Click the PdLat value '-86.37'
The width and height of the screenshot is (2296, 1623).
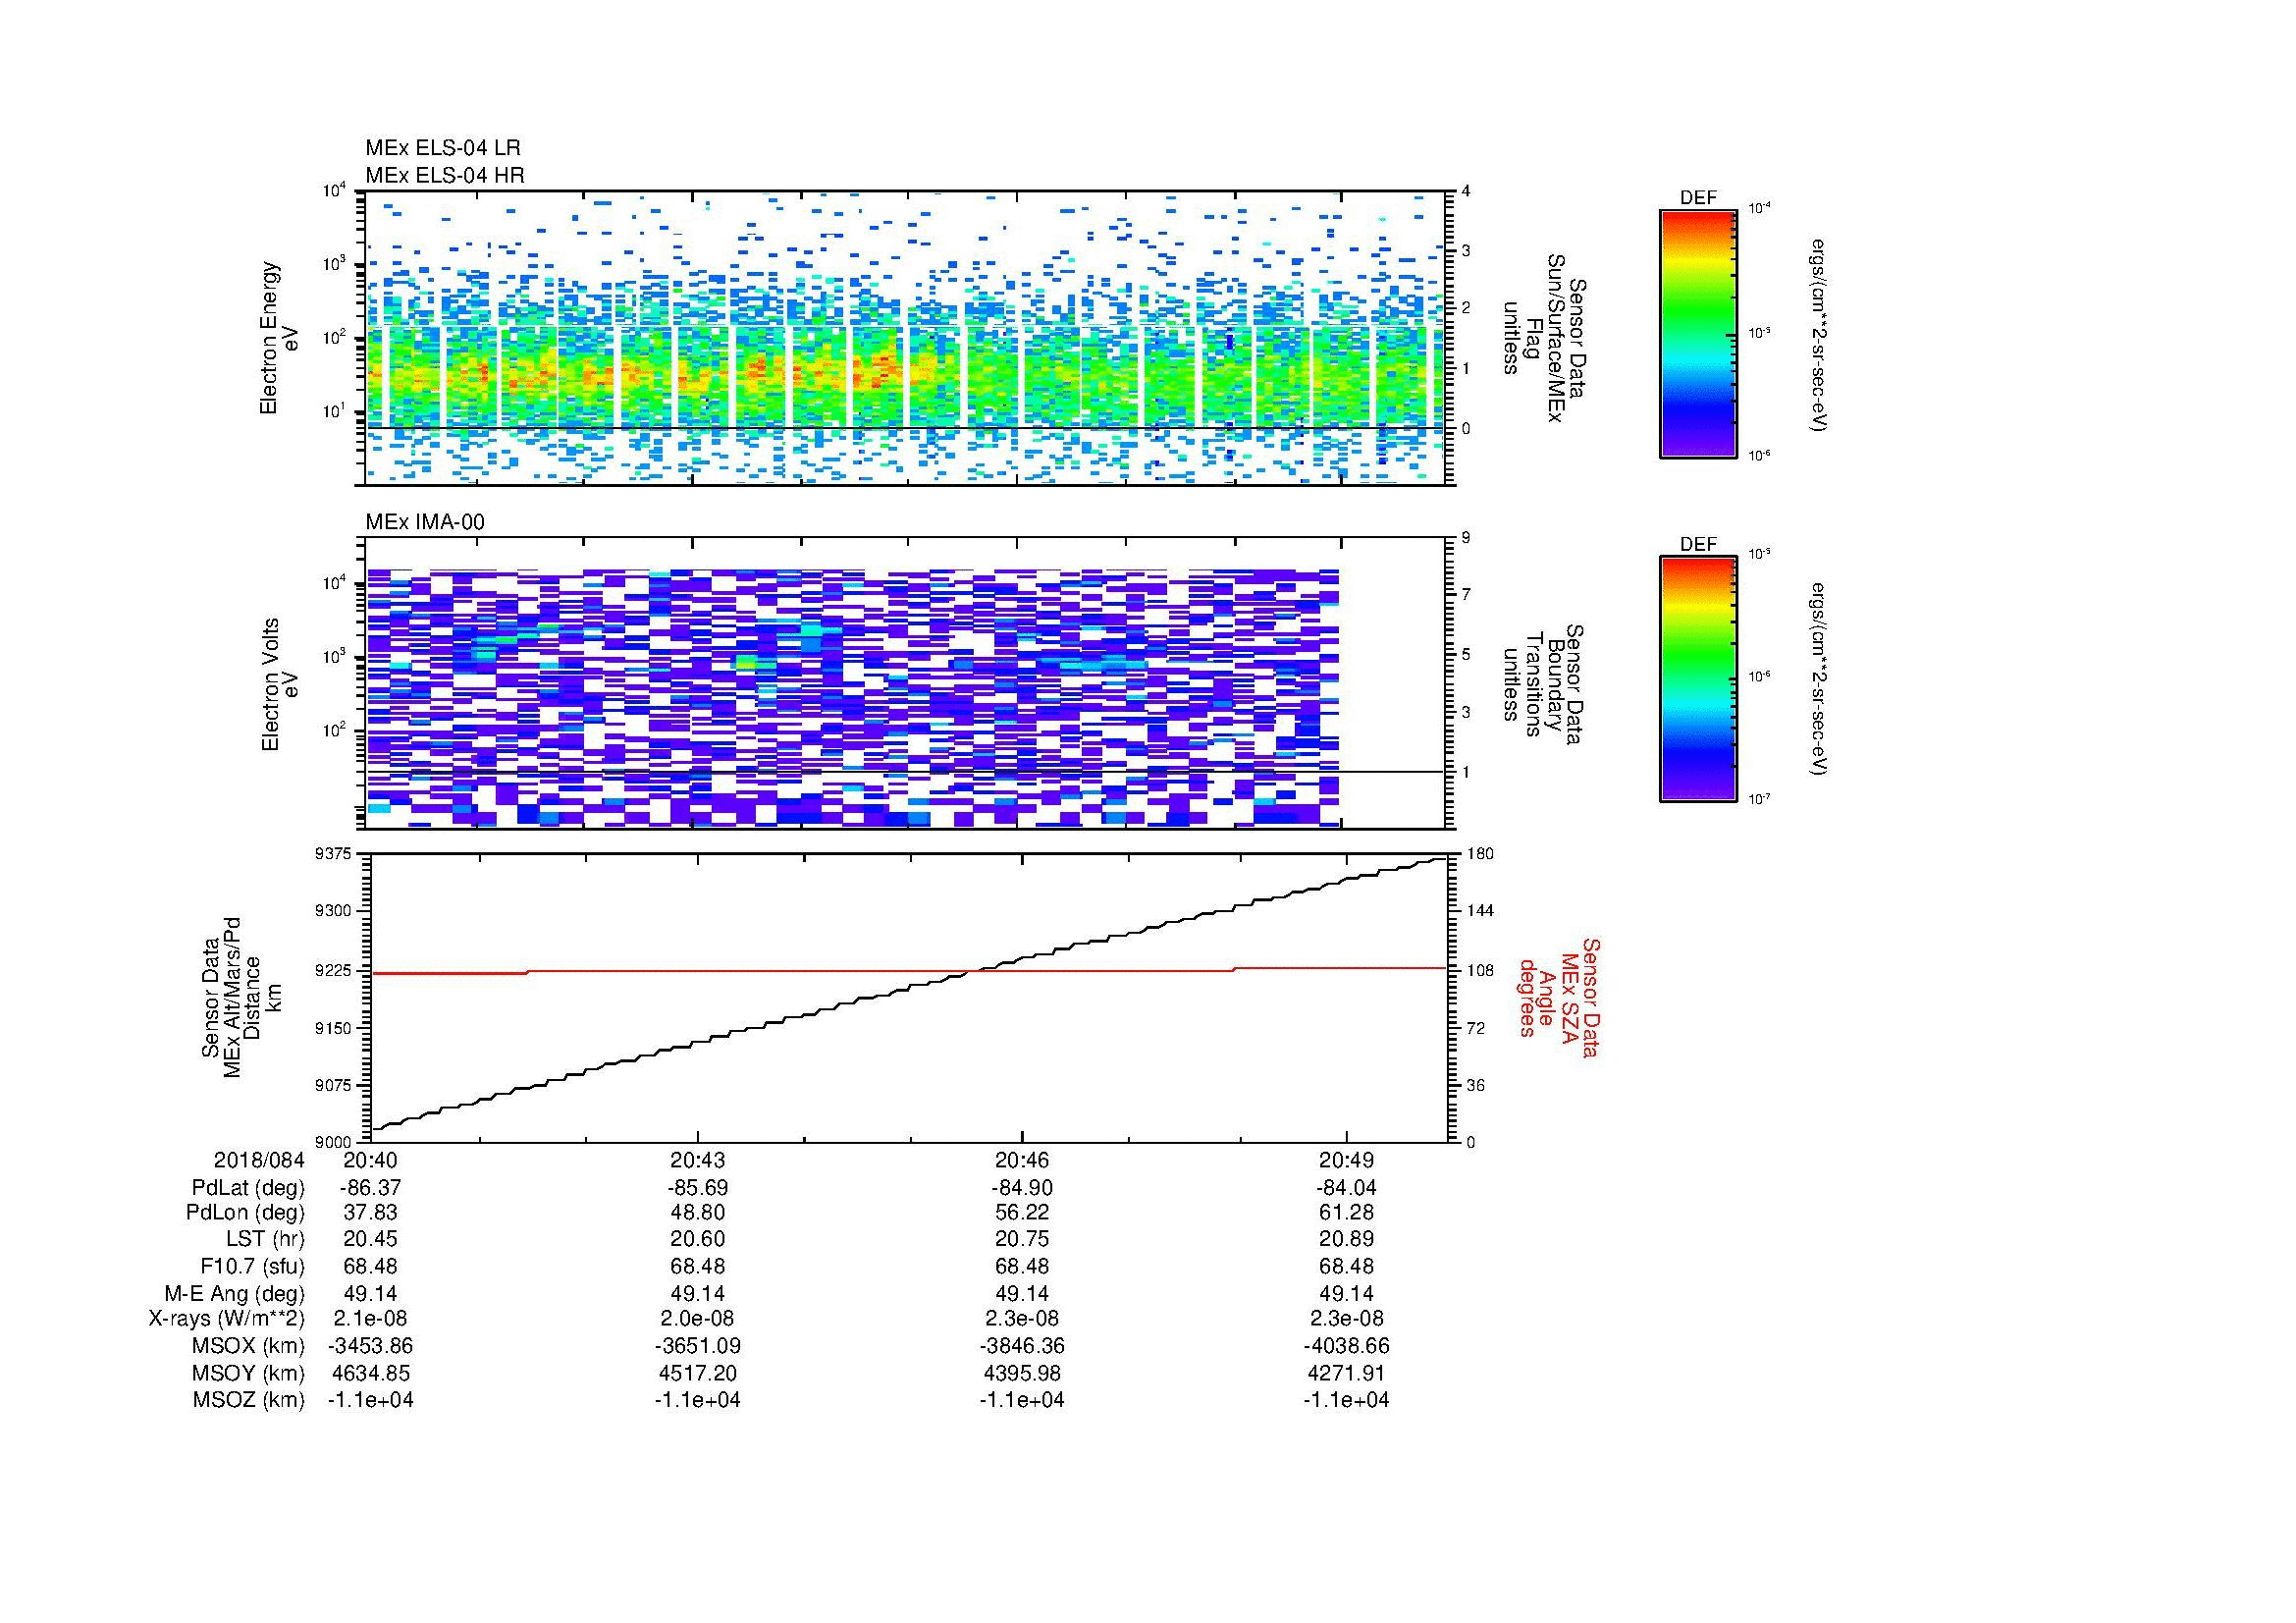(370, 1188)
